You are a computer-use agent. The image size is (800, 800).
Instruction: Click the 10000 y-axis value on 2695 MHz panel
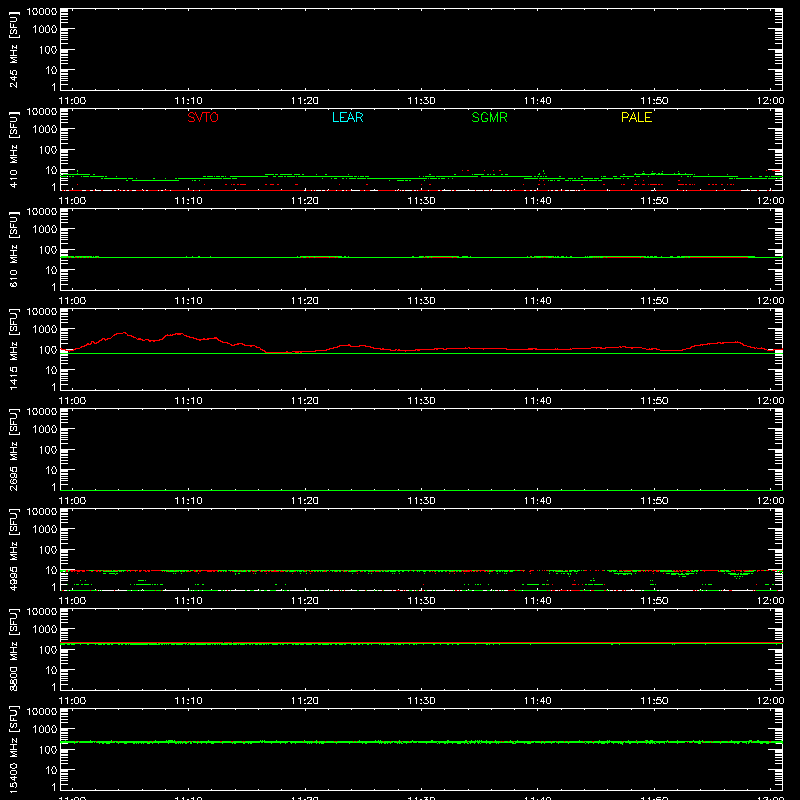click(42, 412)
